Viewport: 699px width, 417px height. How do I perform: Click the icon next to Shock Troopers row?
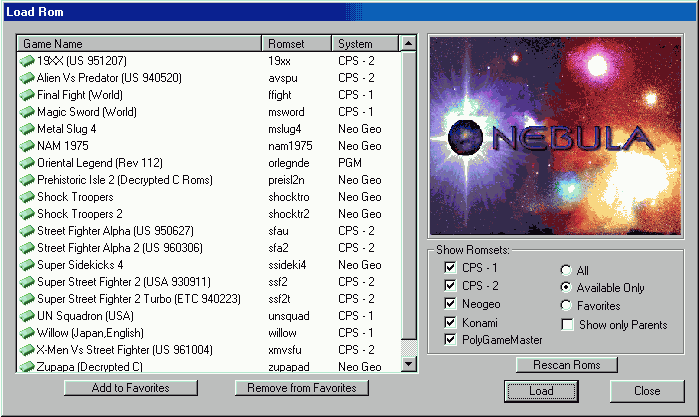(27, 197)
